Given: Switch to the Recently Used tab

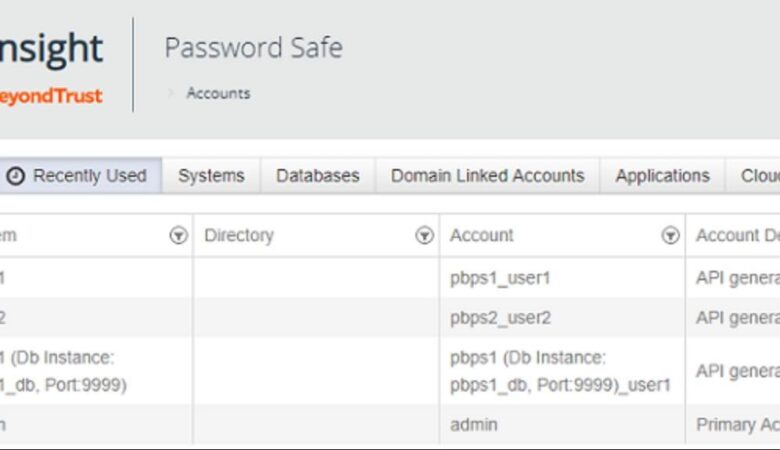Looking at the screenshot, I should click(80, 176).
